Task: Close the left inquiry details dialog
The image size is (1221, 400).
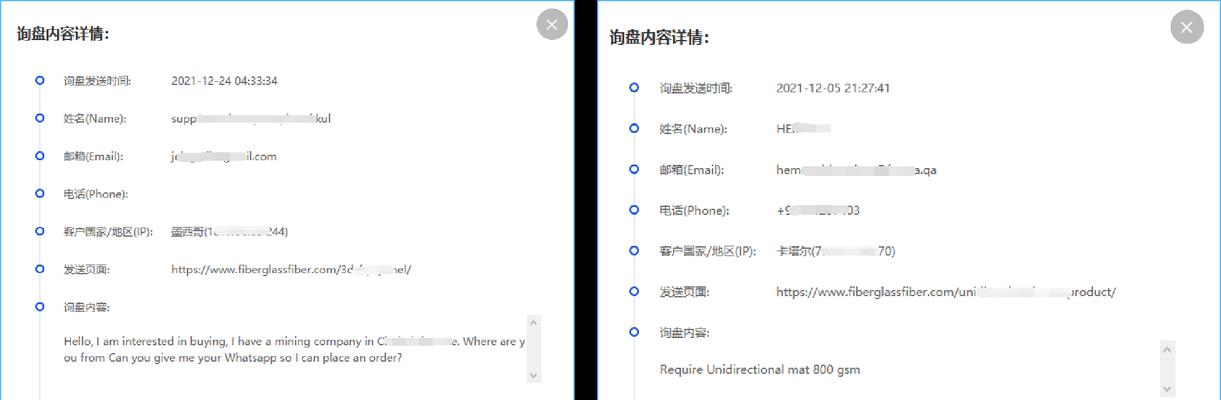Action: click(552, 24)
